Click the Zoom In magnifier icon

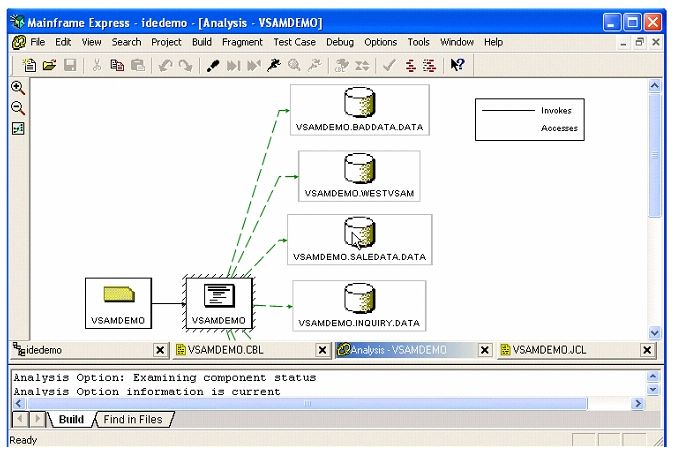click(x=17, y=87)
